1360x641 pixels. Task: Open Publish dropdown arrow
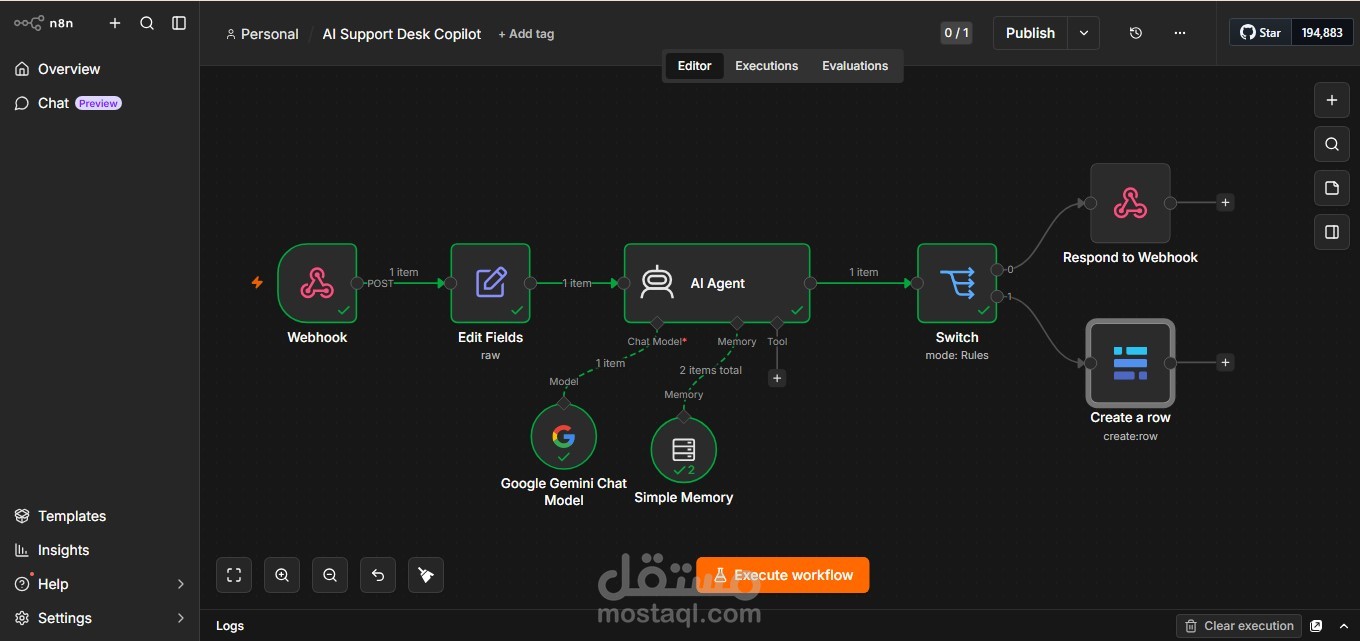[x=1084, y=33]
